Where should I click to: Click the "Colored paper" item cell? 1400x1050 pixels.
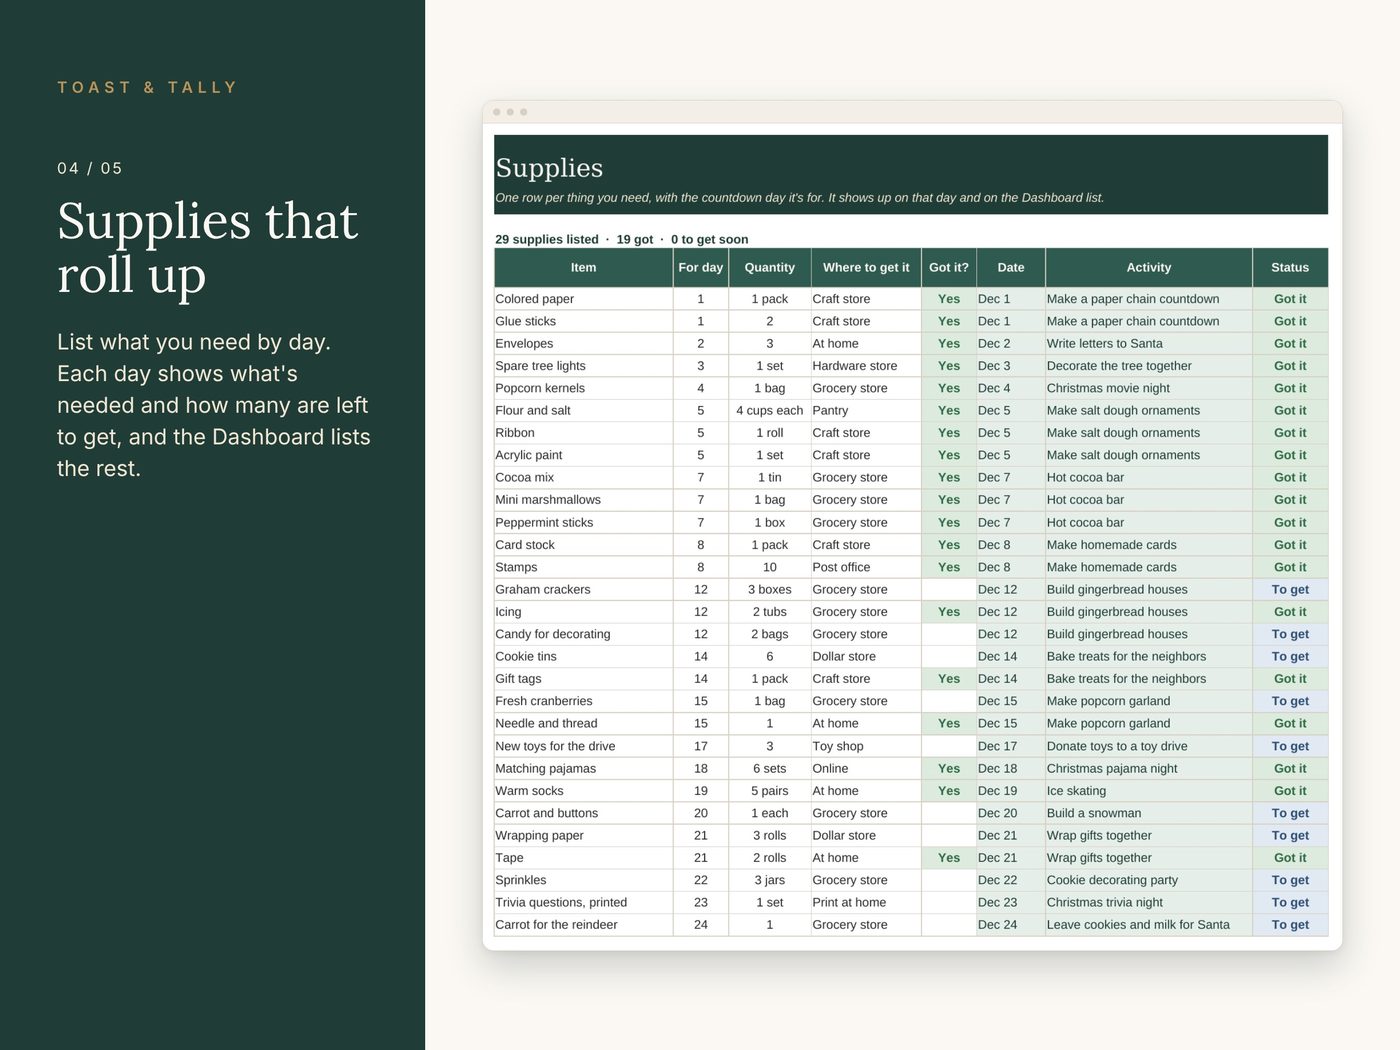point(583,299)
